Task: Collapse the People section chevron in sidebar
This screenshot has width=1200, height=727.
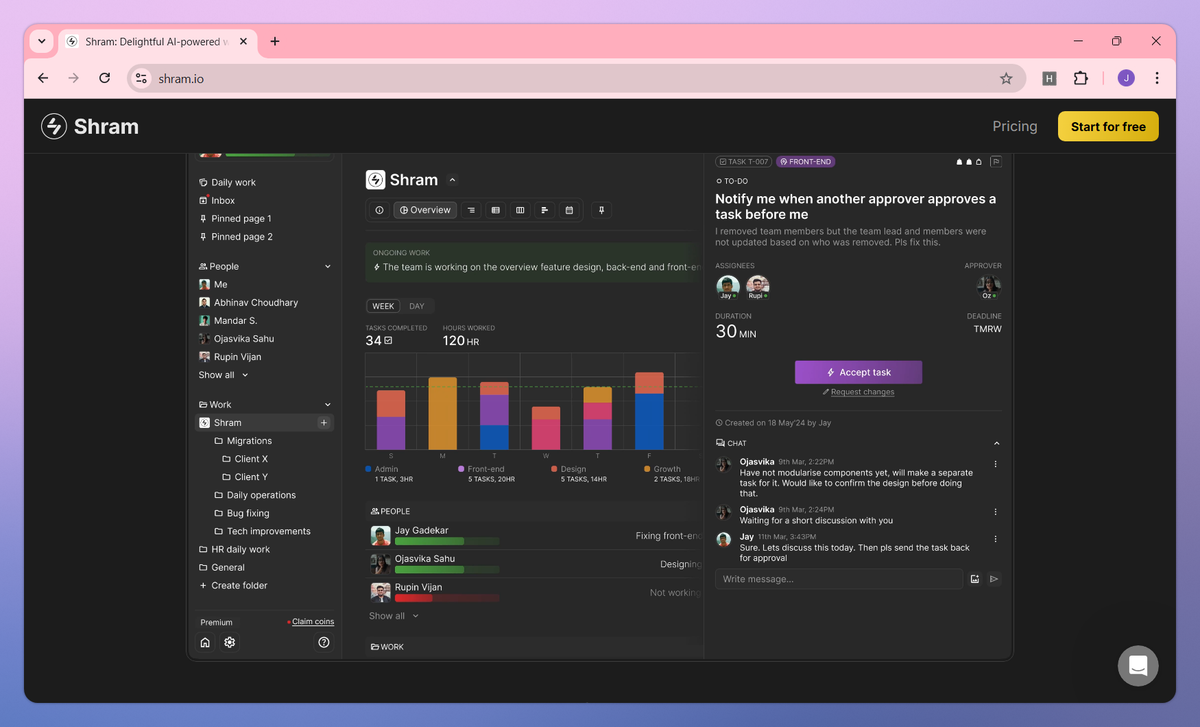Action: pos(327,267)
